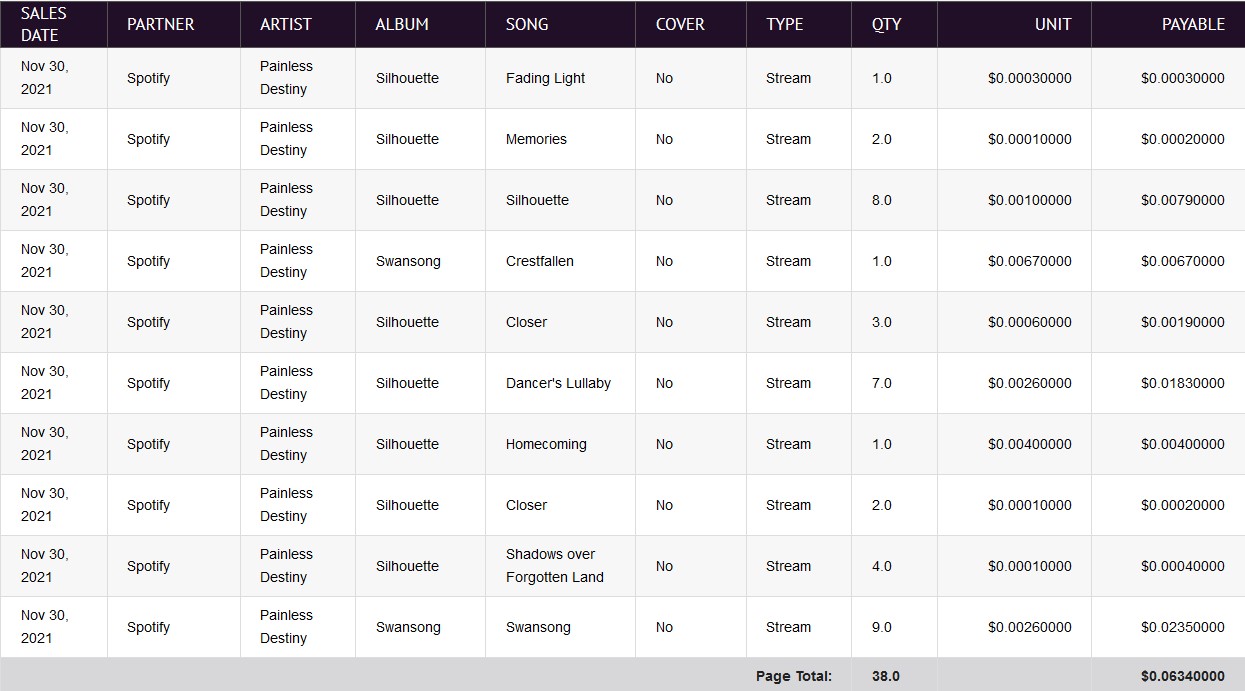The image size is (1245, 691).
Task: Click payable value $0.01830000
Action: pos(1183,383)
